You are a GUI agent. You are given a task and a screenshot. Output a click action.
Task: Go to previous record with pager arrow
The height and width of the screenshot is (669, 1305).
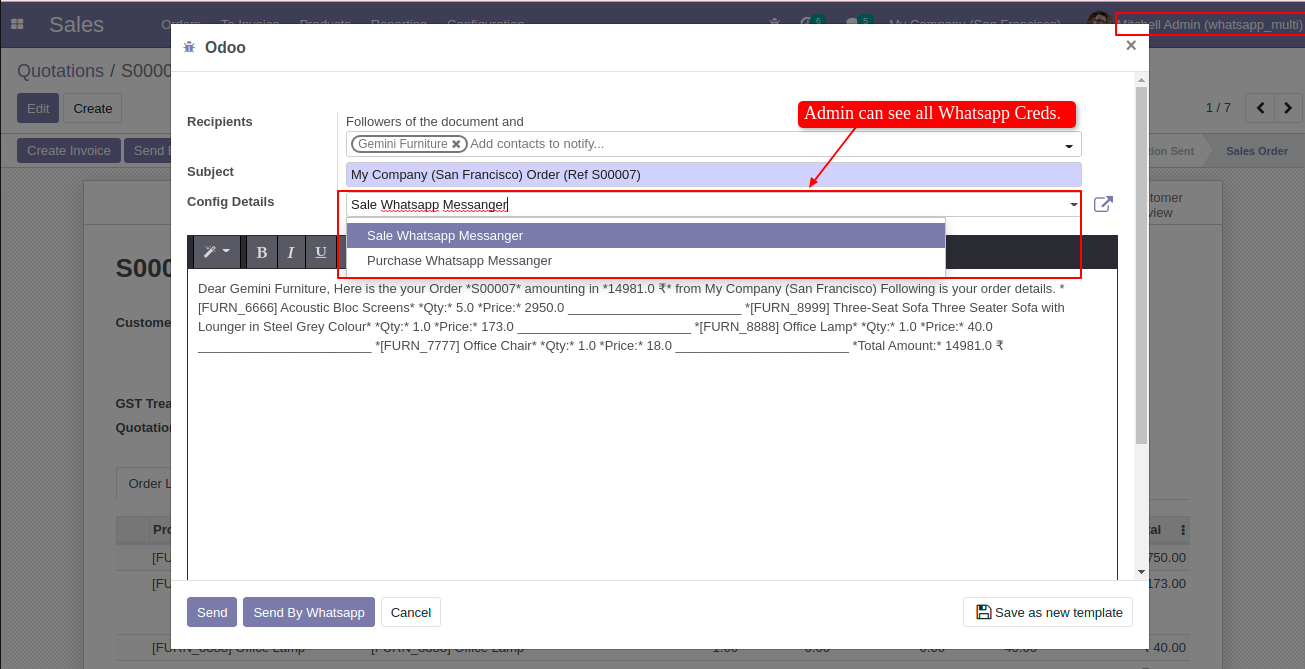click(x=1261, y=108)
